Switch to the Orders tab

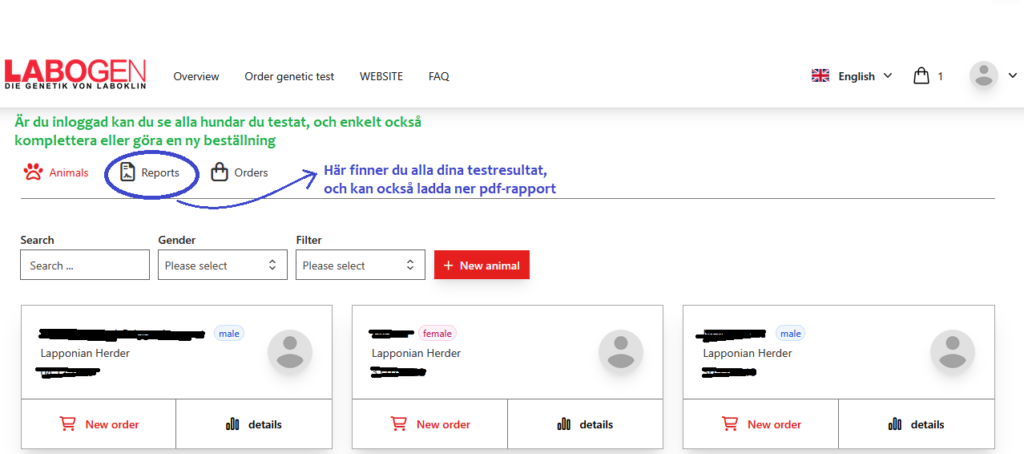coord(240,172)
